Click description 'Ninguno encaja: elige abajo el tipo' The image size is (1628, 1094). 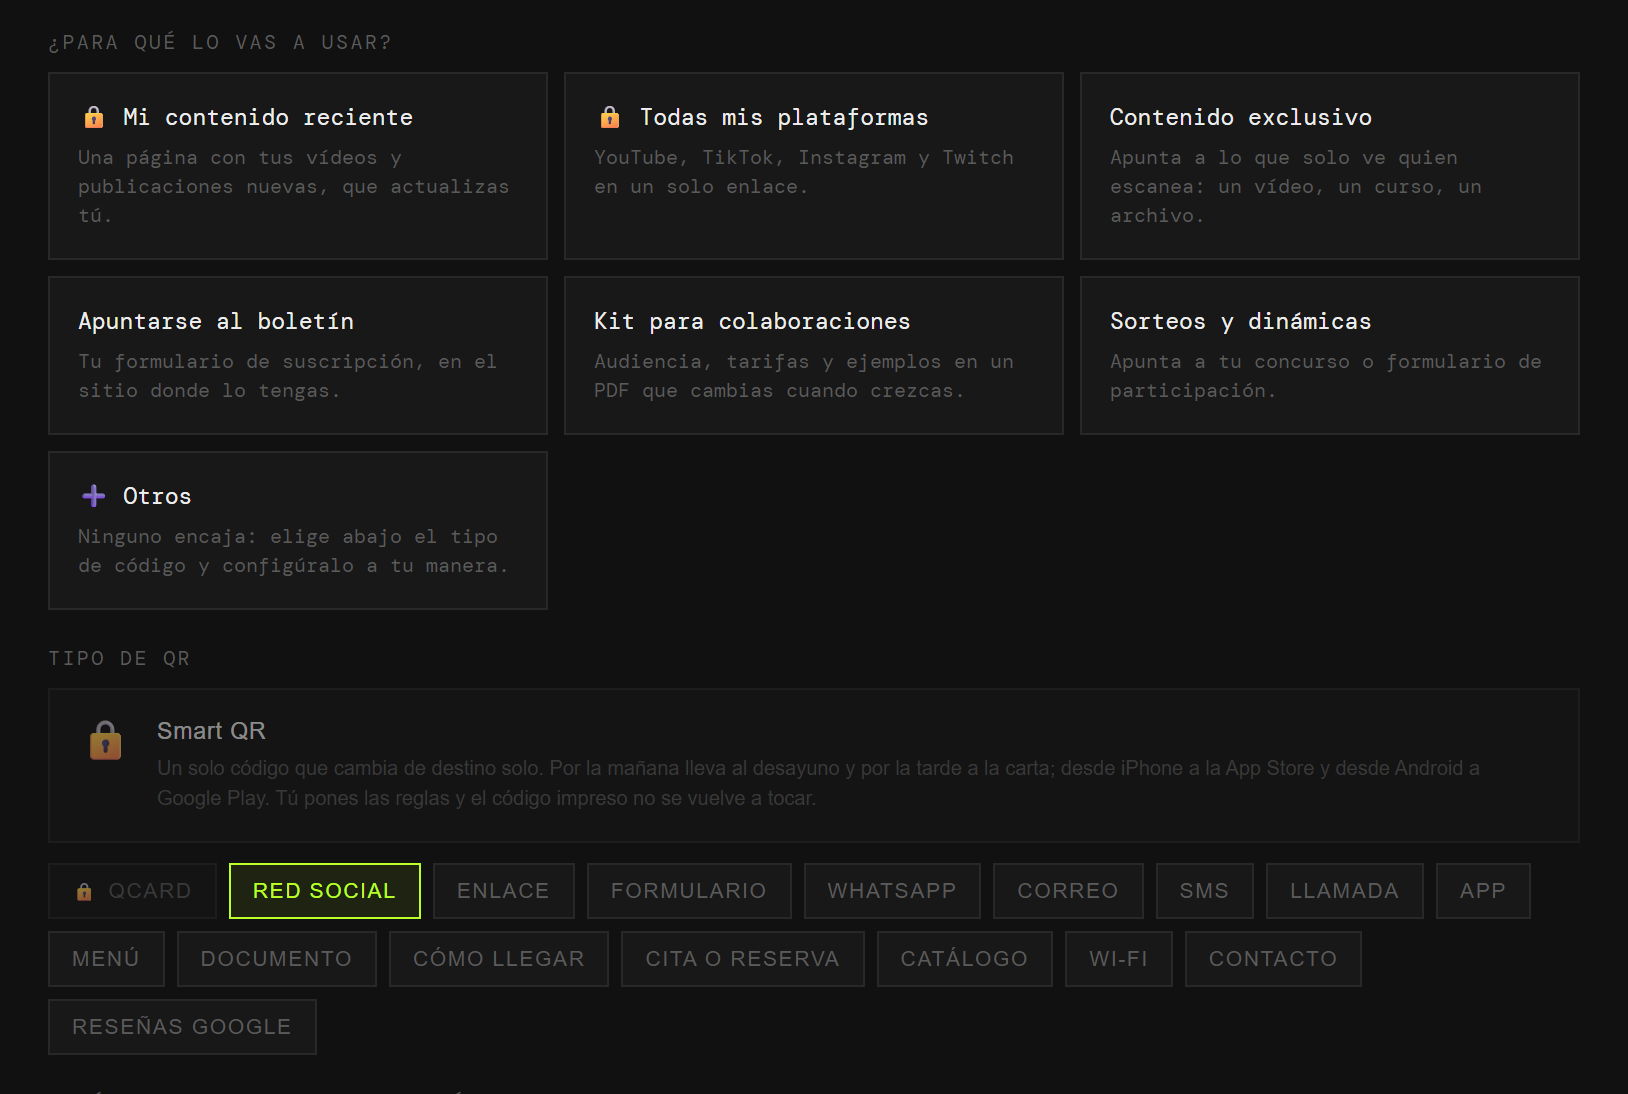pos(288,537)
